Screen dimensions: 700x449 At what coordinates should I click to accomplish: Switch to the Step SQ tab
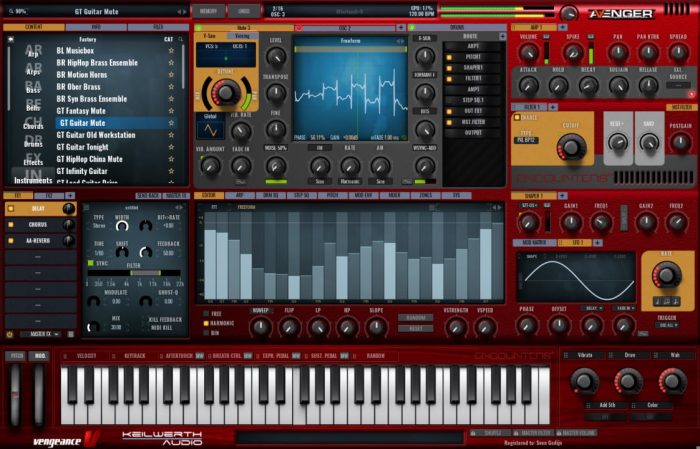[302, 195]
